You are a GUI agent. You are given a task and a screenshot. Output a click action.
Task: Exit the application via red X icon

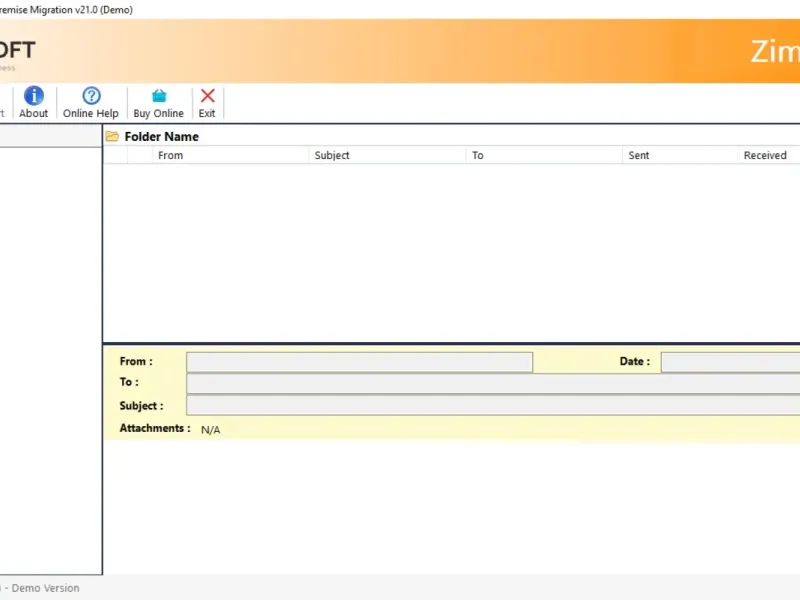(207, 95)
